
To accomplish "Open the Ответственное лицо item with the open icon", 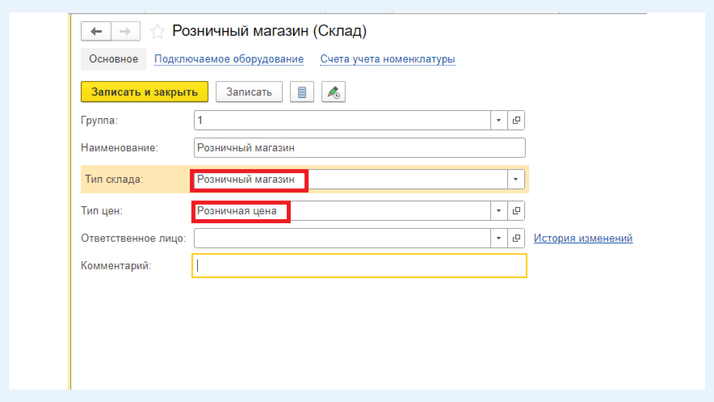I will click(516, 238).
